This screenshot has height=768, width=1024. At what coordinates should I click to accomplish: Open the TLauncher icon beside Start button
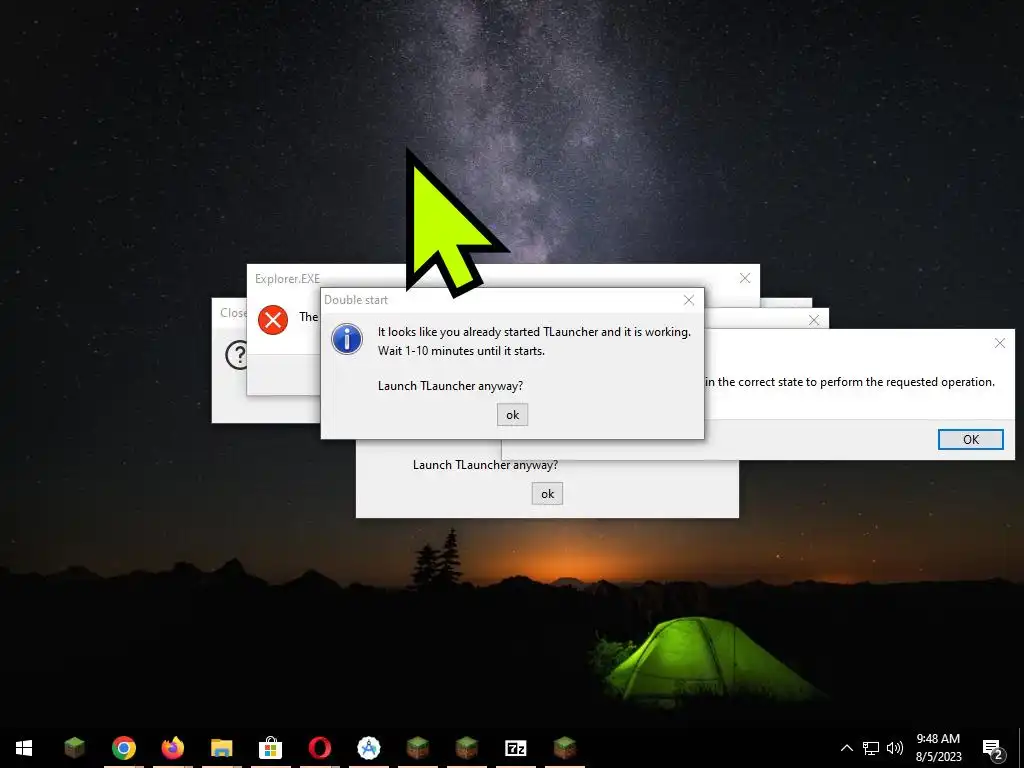74,748
